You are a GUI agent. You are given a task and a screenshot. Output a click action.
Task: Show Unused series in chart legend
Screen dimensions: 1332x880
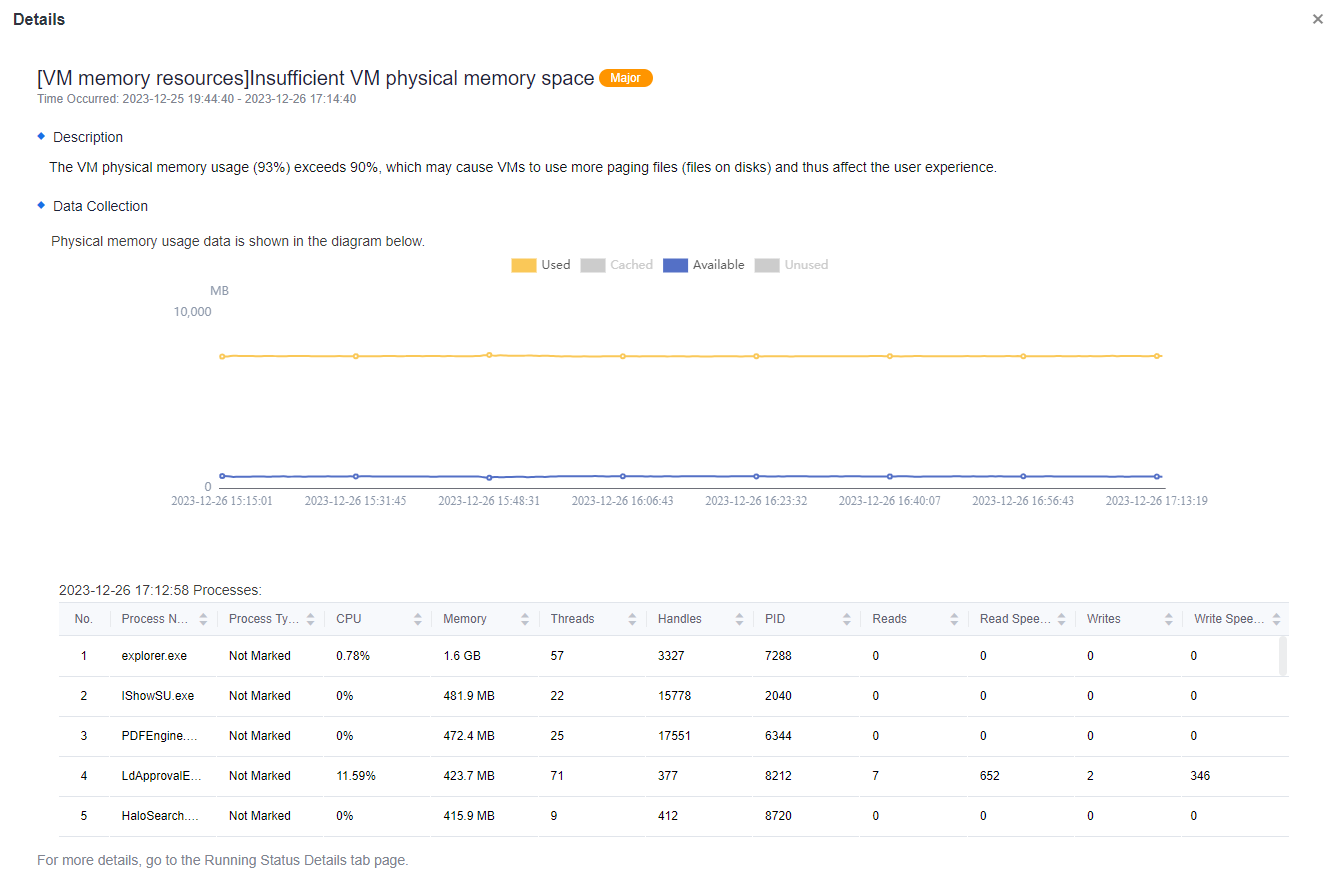792,265
